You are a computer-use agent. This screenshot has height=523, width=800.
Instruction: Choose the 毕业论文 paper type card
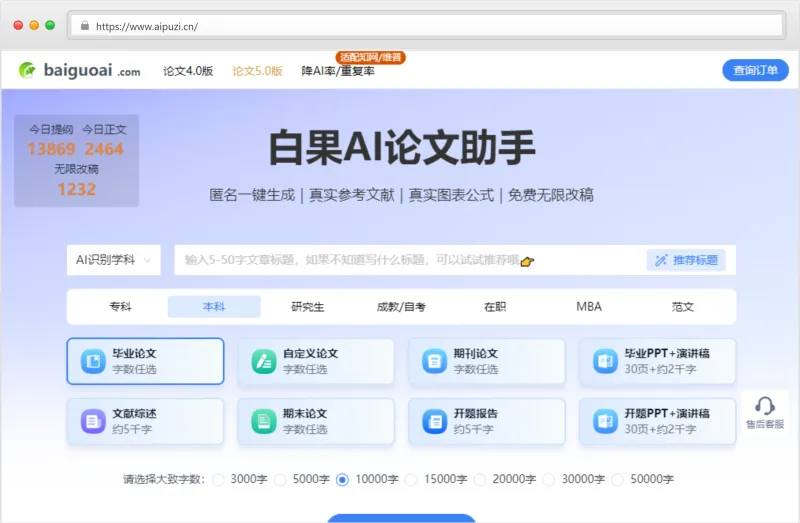pyautogui.click(x=145, y=361)
